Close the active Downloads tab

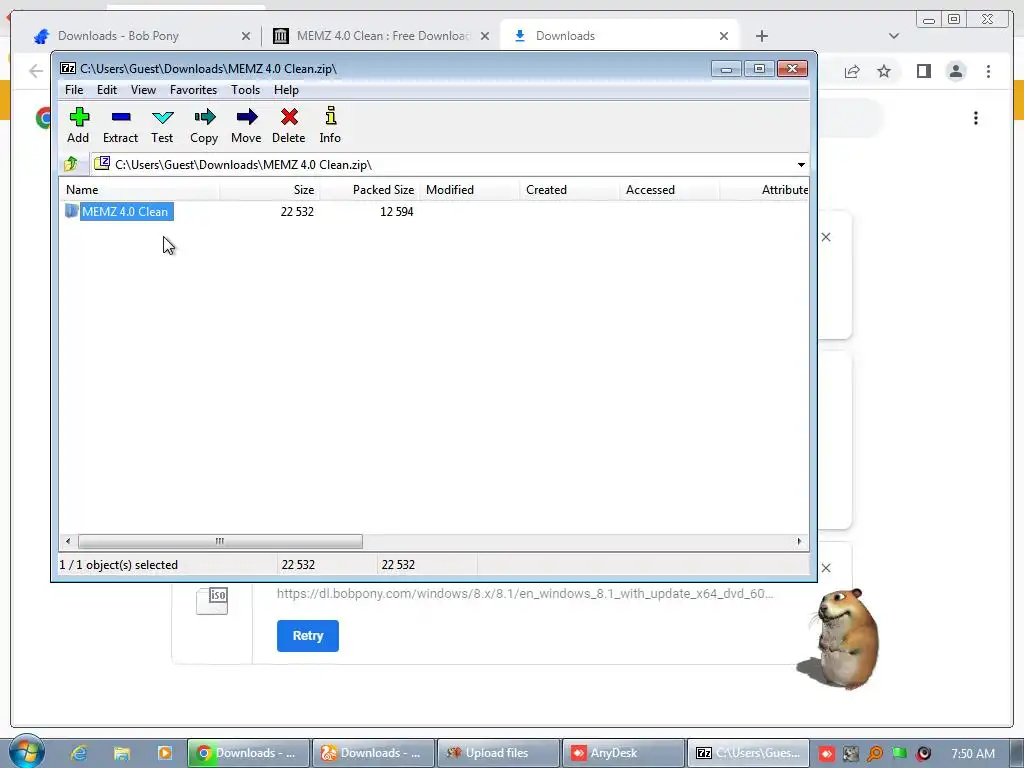pyautogui.click(x=724, y=37)
